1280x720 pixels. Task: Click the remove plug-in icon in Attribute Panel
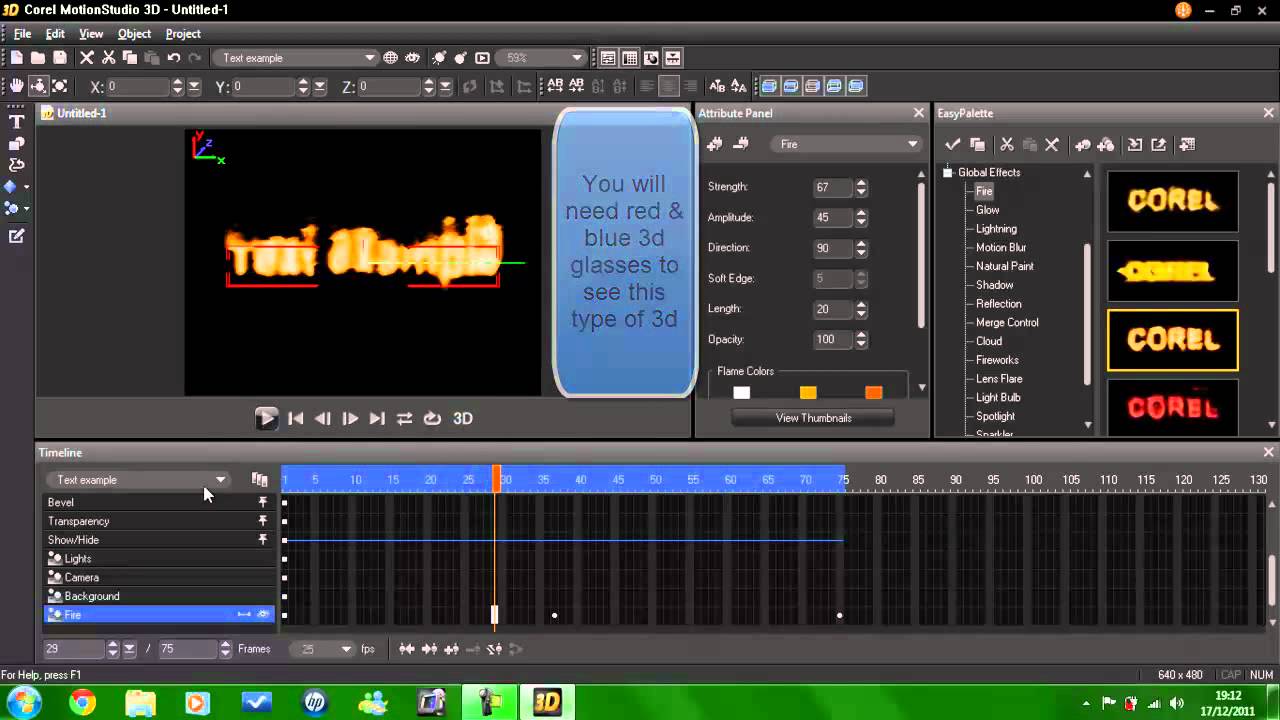741,144
